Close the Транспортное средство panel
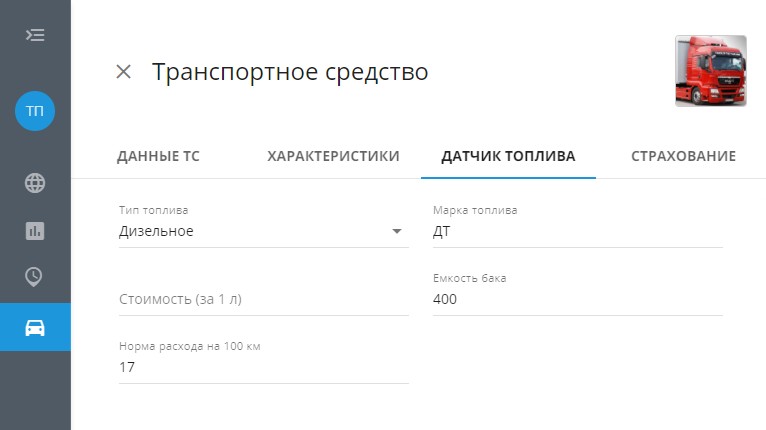 click(124, 72)
